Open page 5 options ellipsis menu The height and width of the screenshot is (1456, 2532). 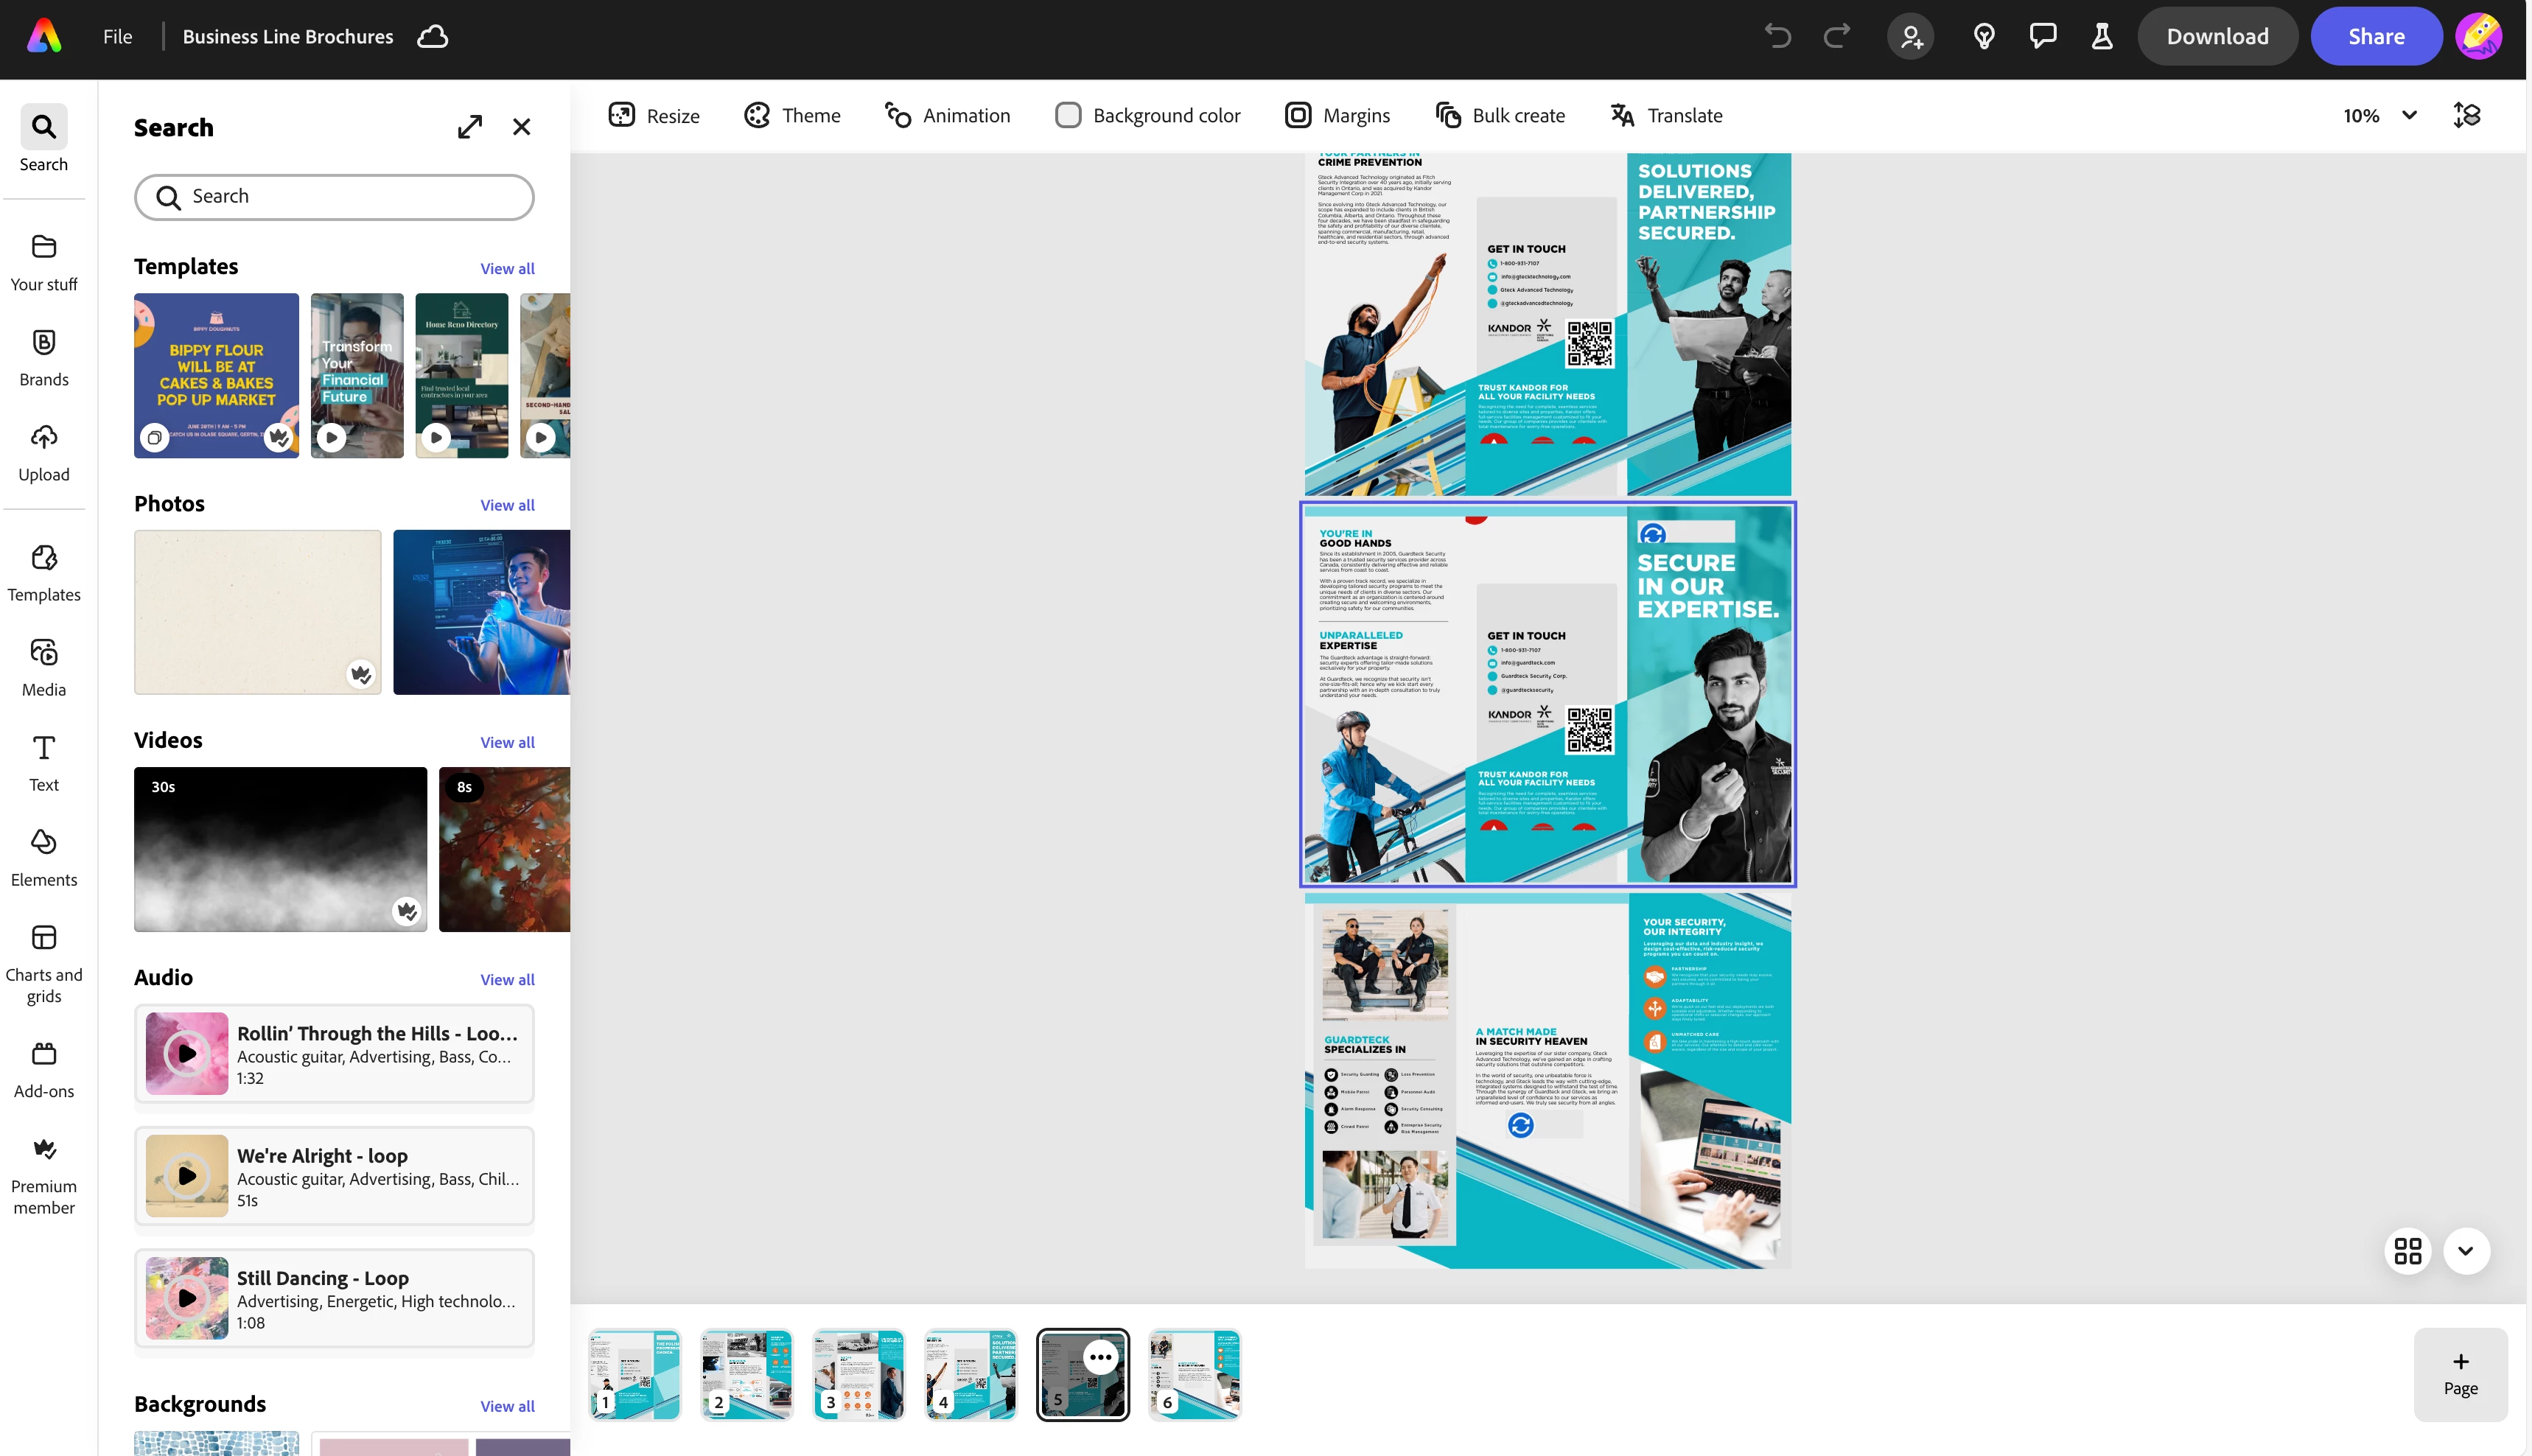pos(1100,1357)
